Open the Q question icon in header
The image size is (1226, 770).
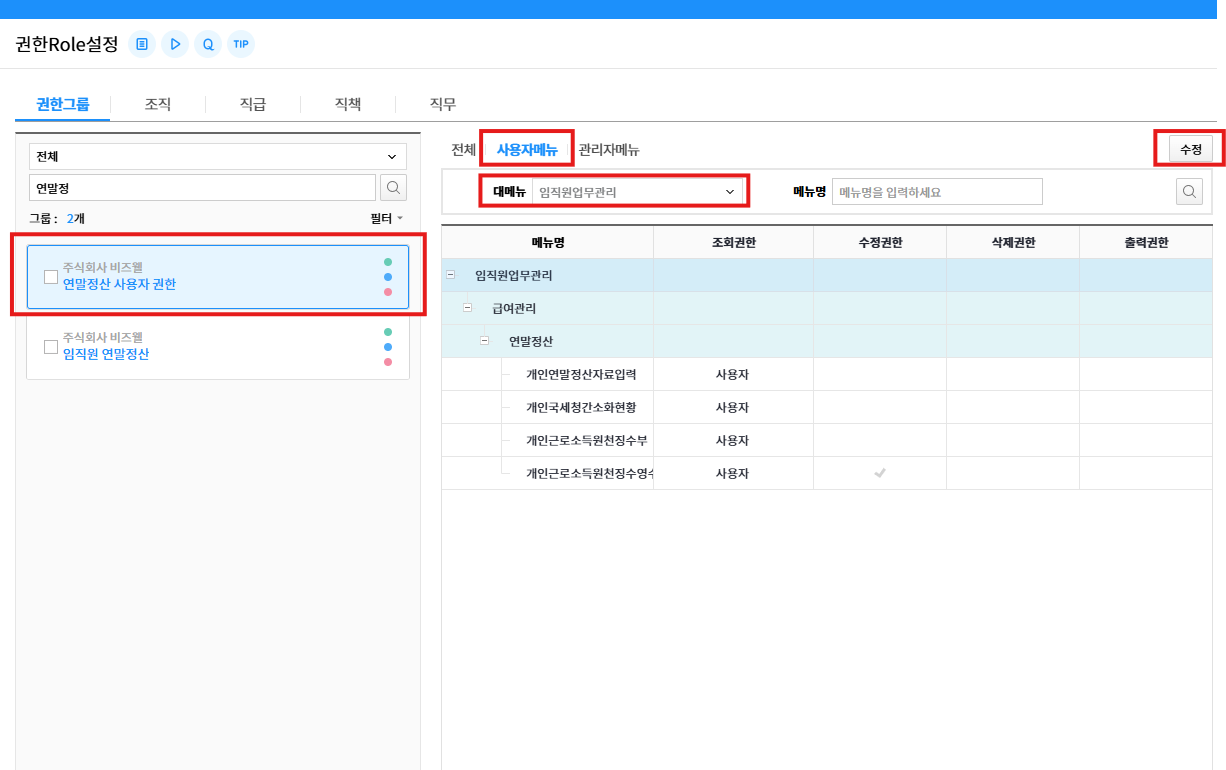tap(208, 44)
